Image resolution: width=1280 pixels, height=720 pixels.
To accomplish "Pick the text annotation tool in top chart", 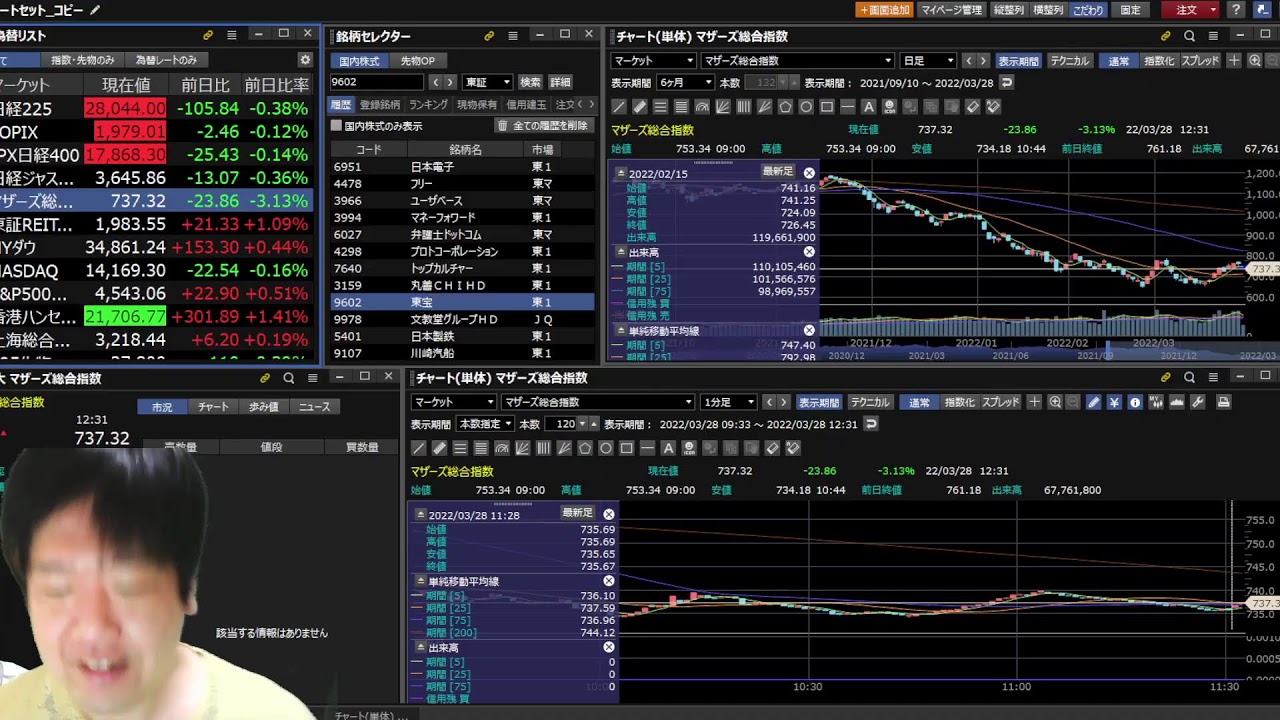I will (x=868, y=107).
